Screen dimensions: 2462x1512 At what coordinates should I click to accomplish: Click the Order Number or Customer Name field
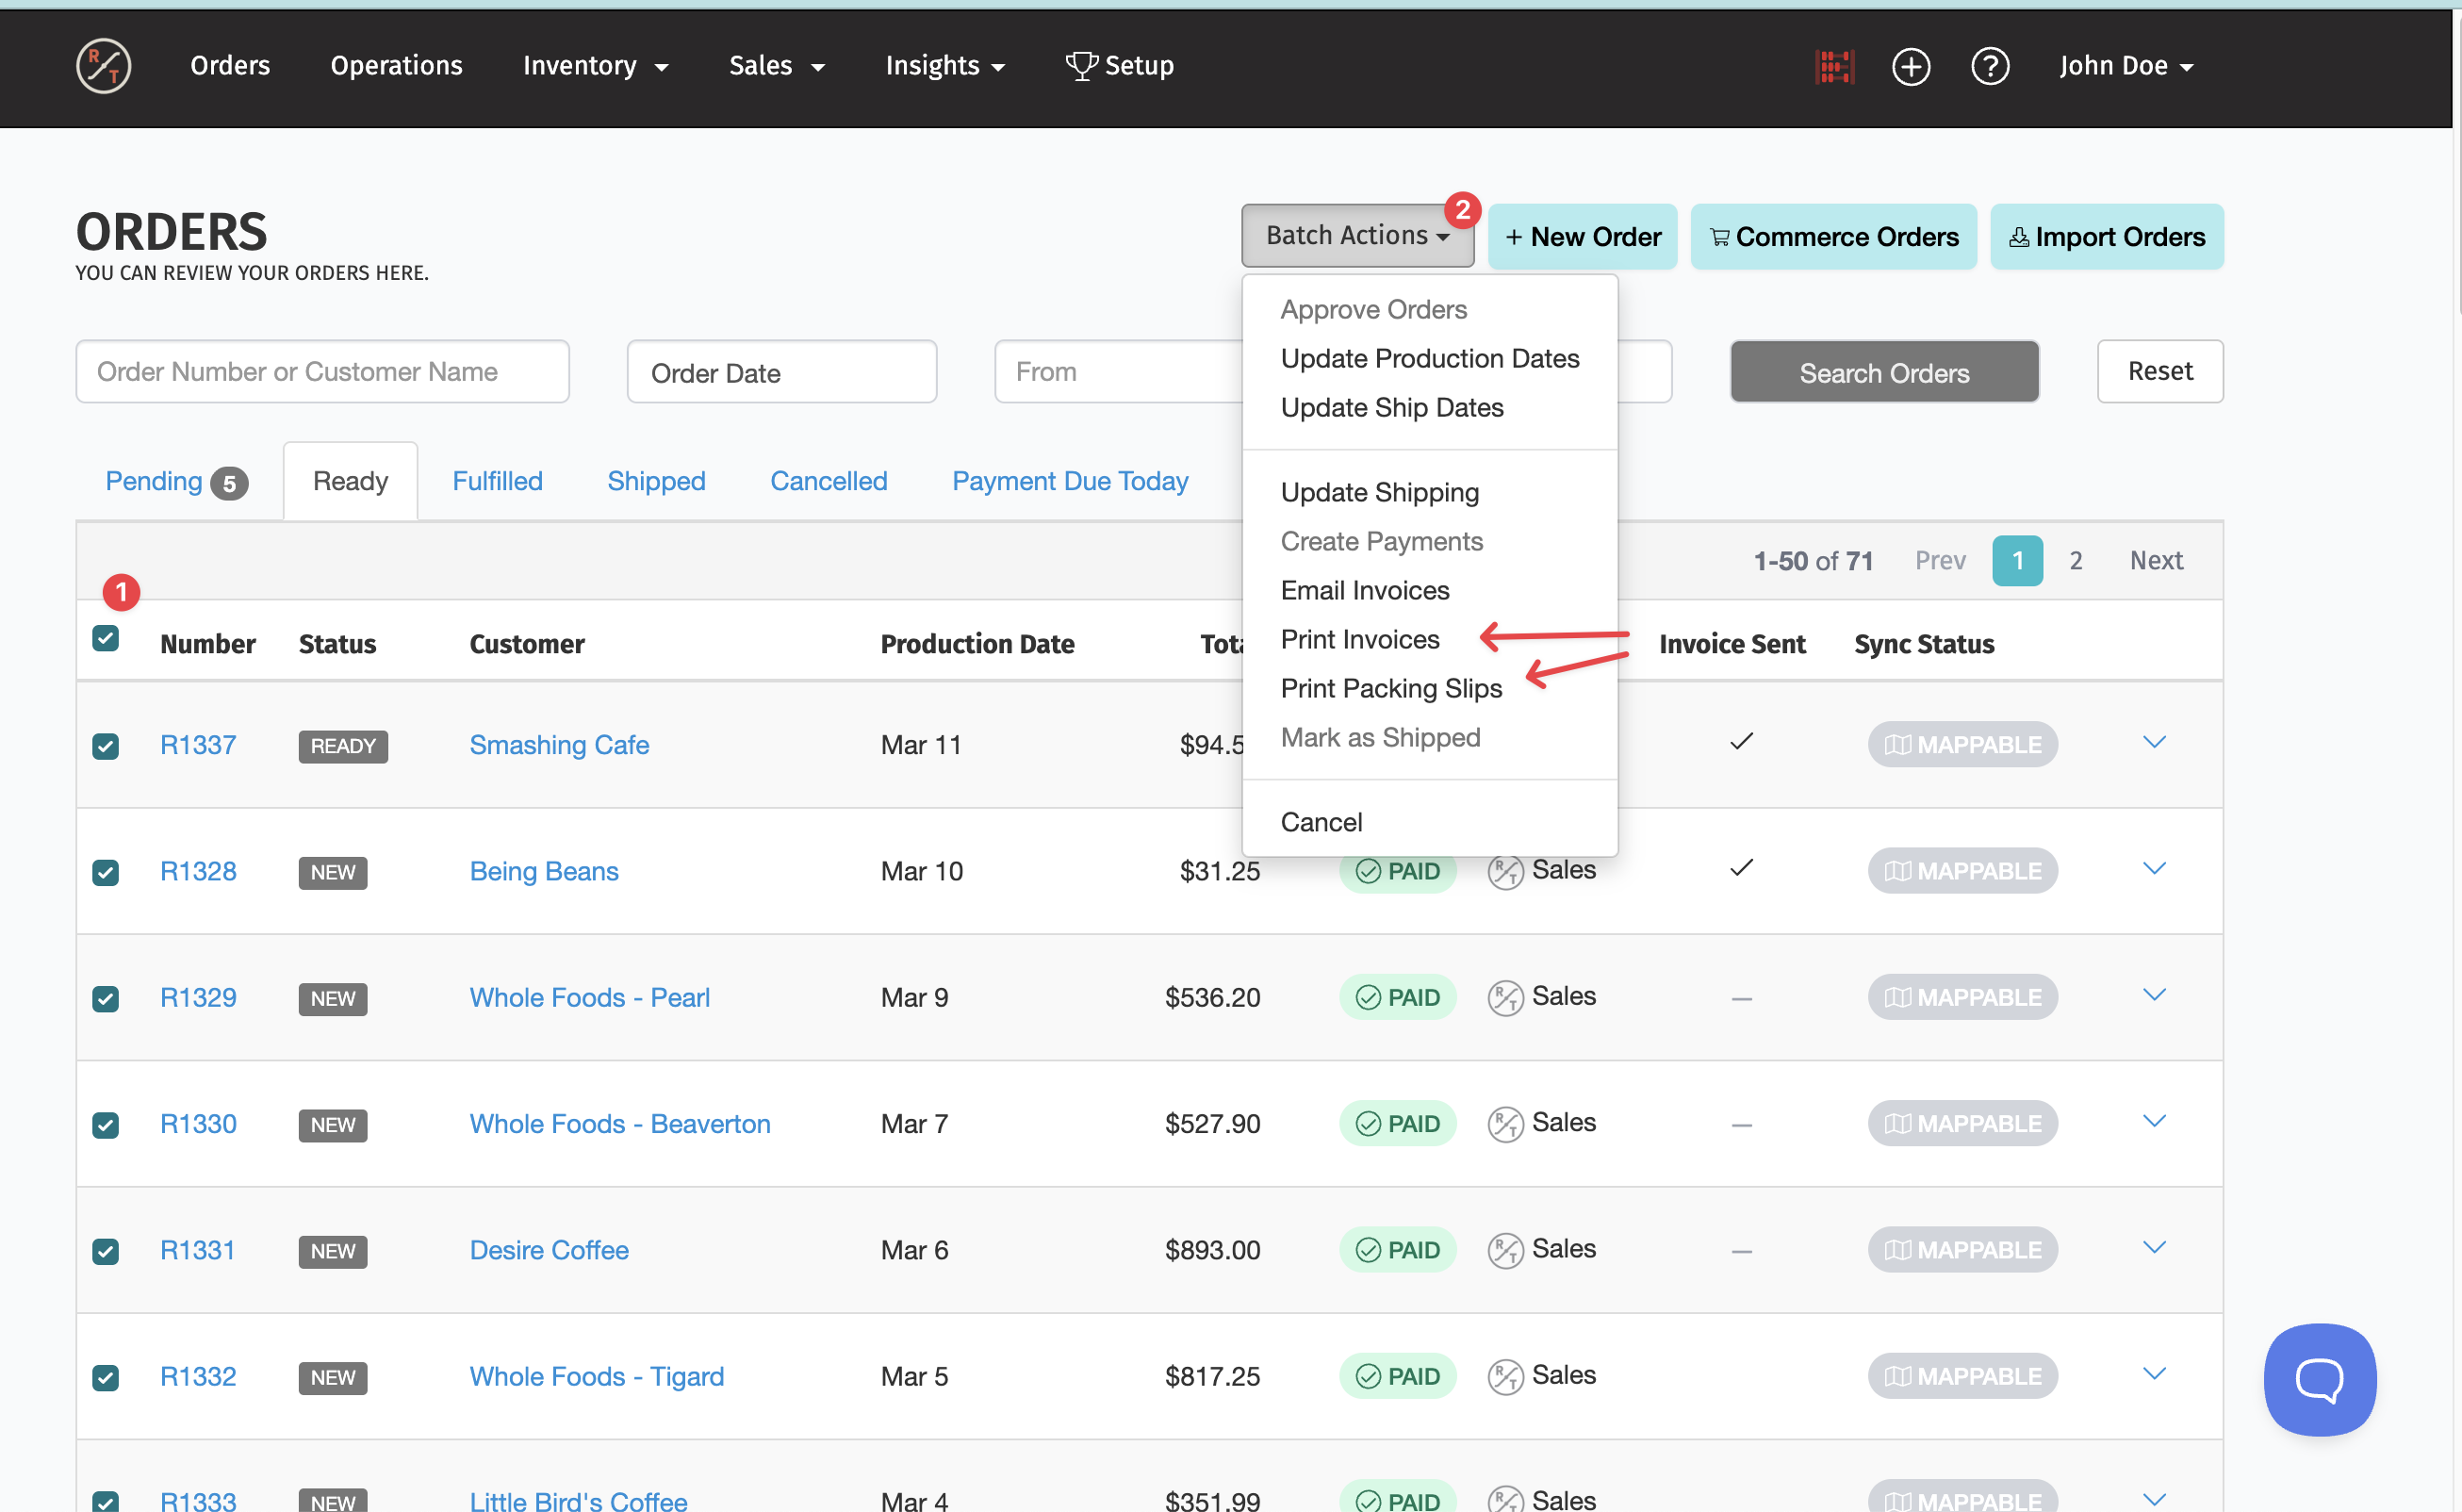[x=322, y=372]
